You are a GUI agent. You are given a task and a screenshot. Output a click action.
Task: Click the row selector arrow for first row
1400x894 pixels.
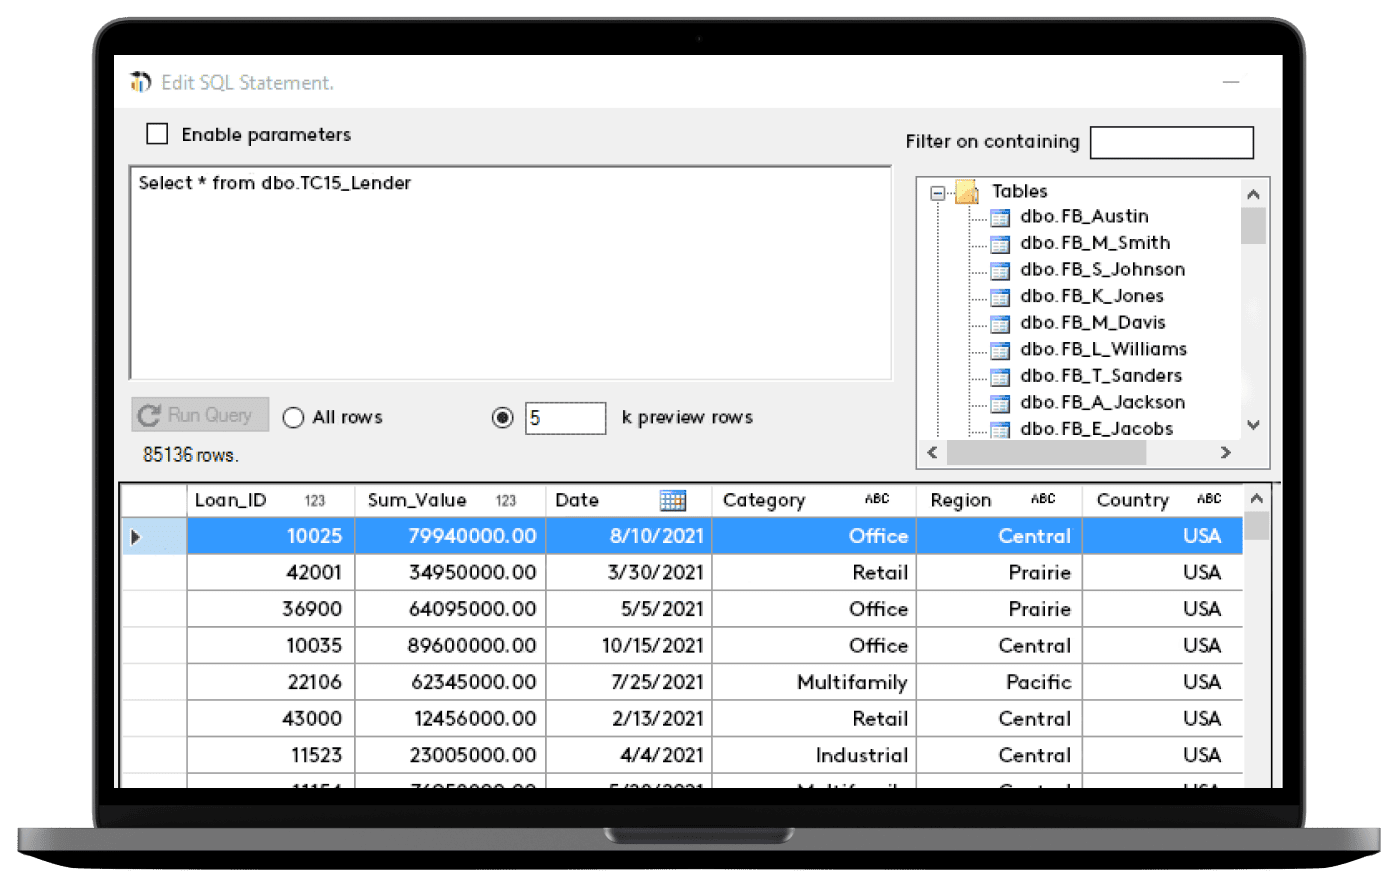(137, 537)
